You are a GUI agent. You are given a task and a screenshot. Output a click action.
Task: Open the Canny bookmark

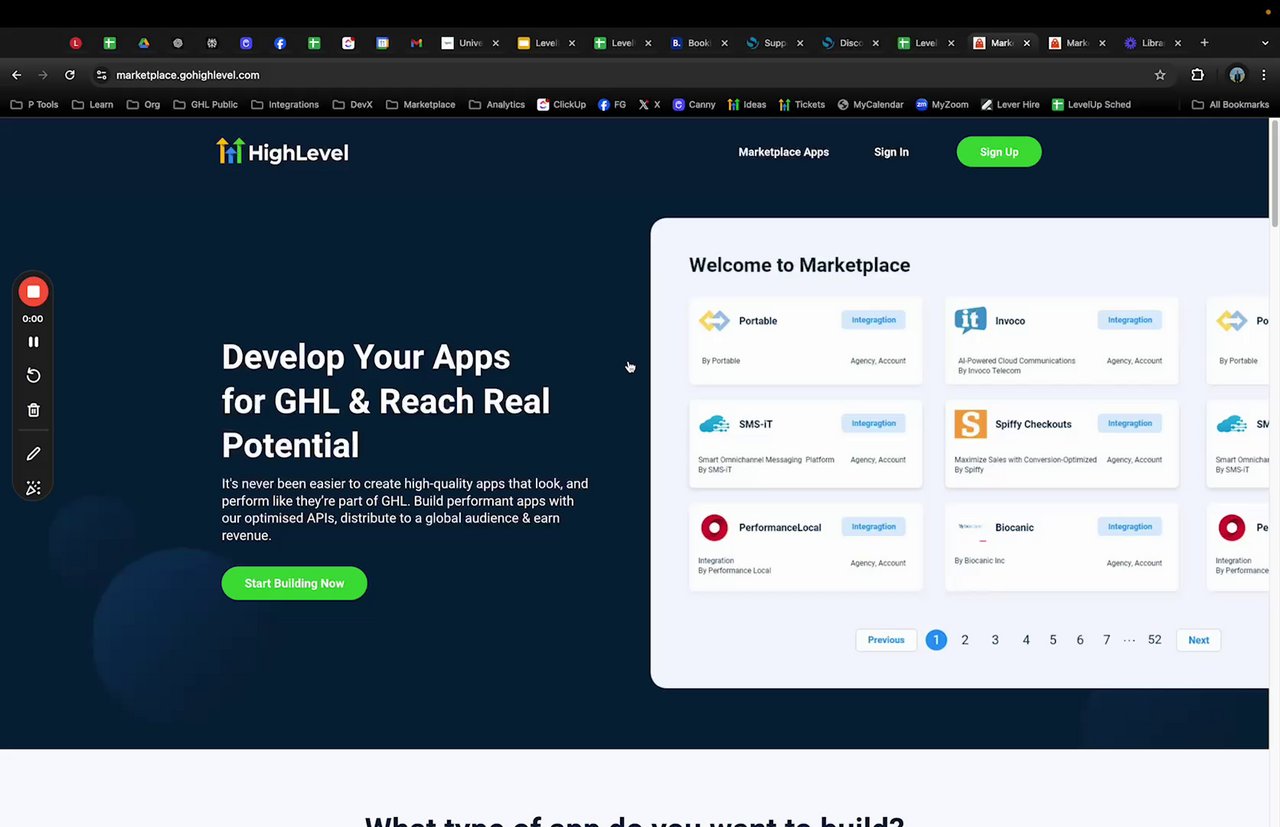click(694, 104)
